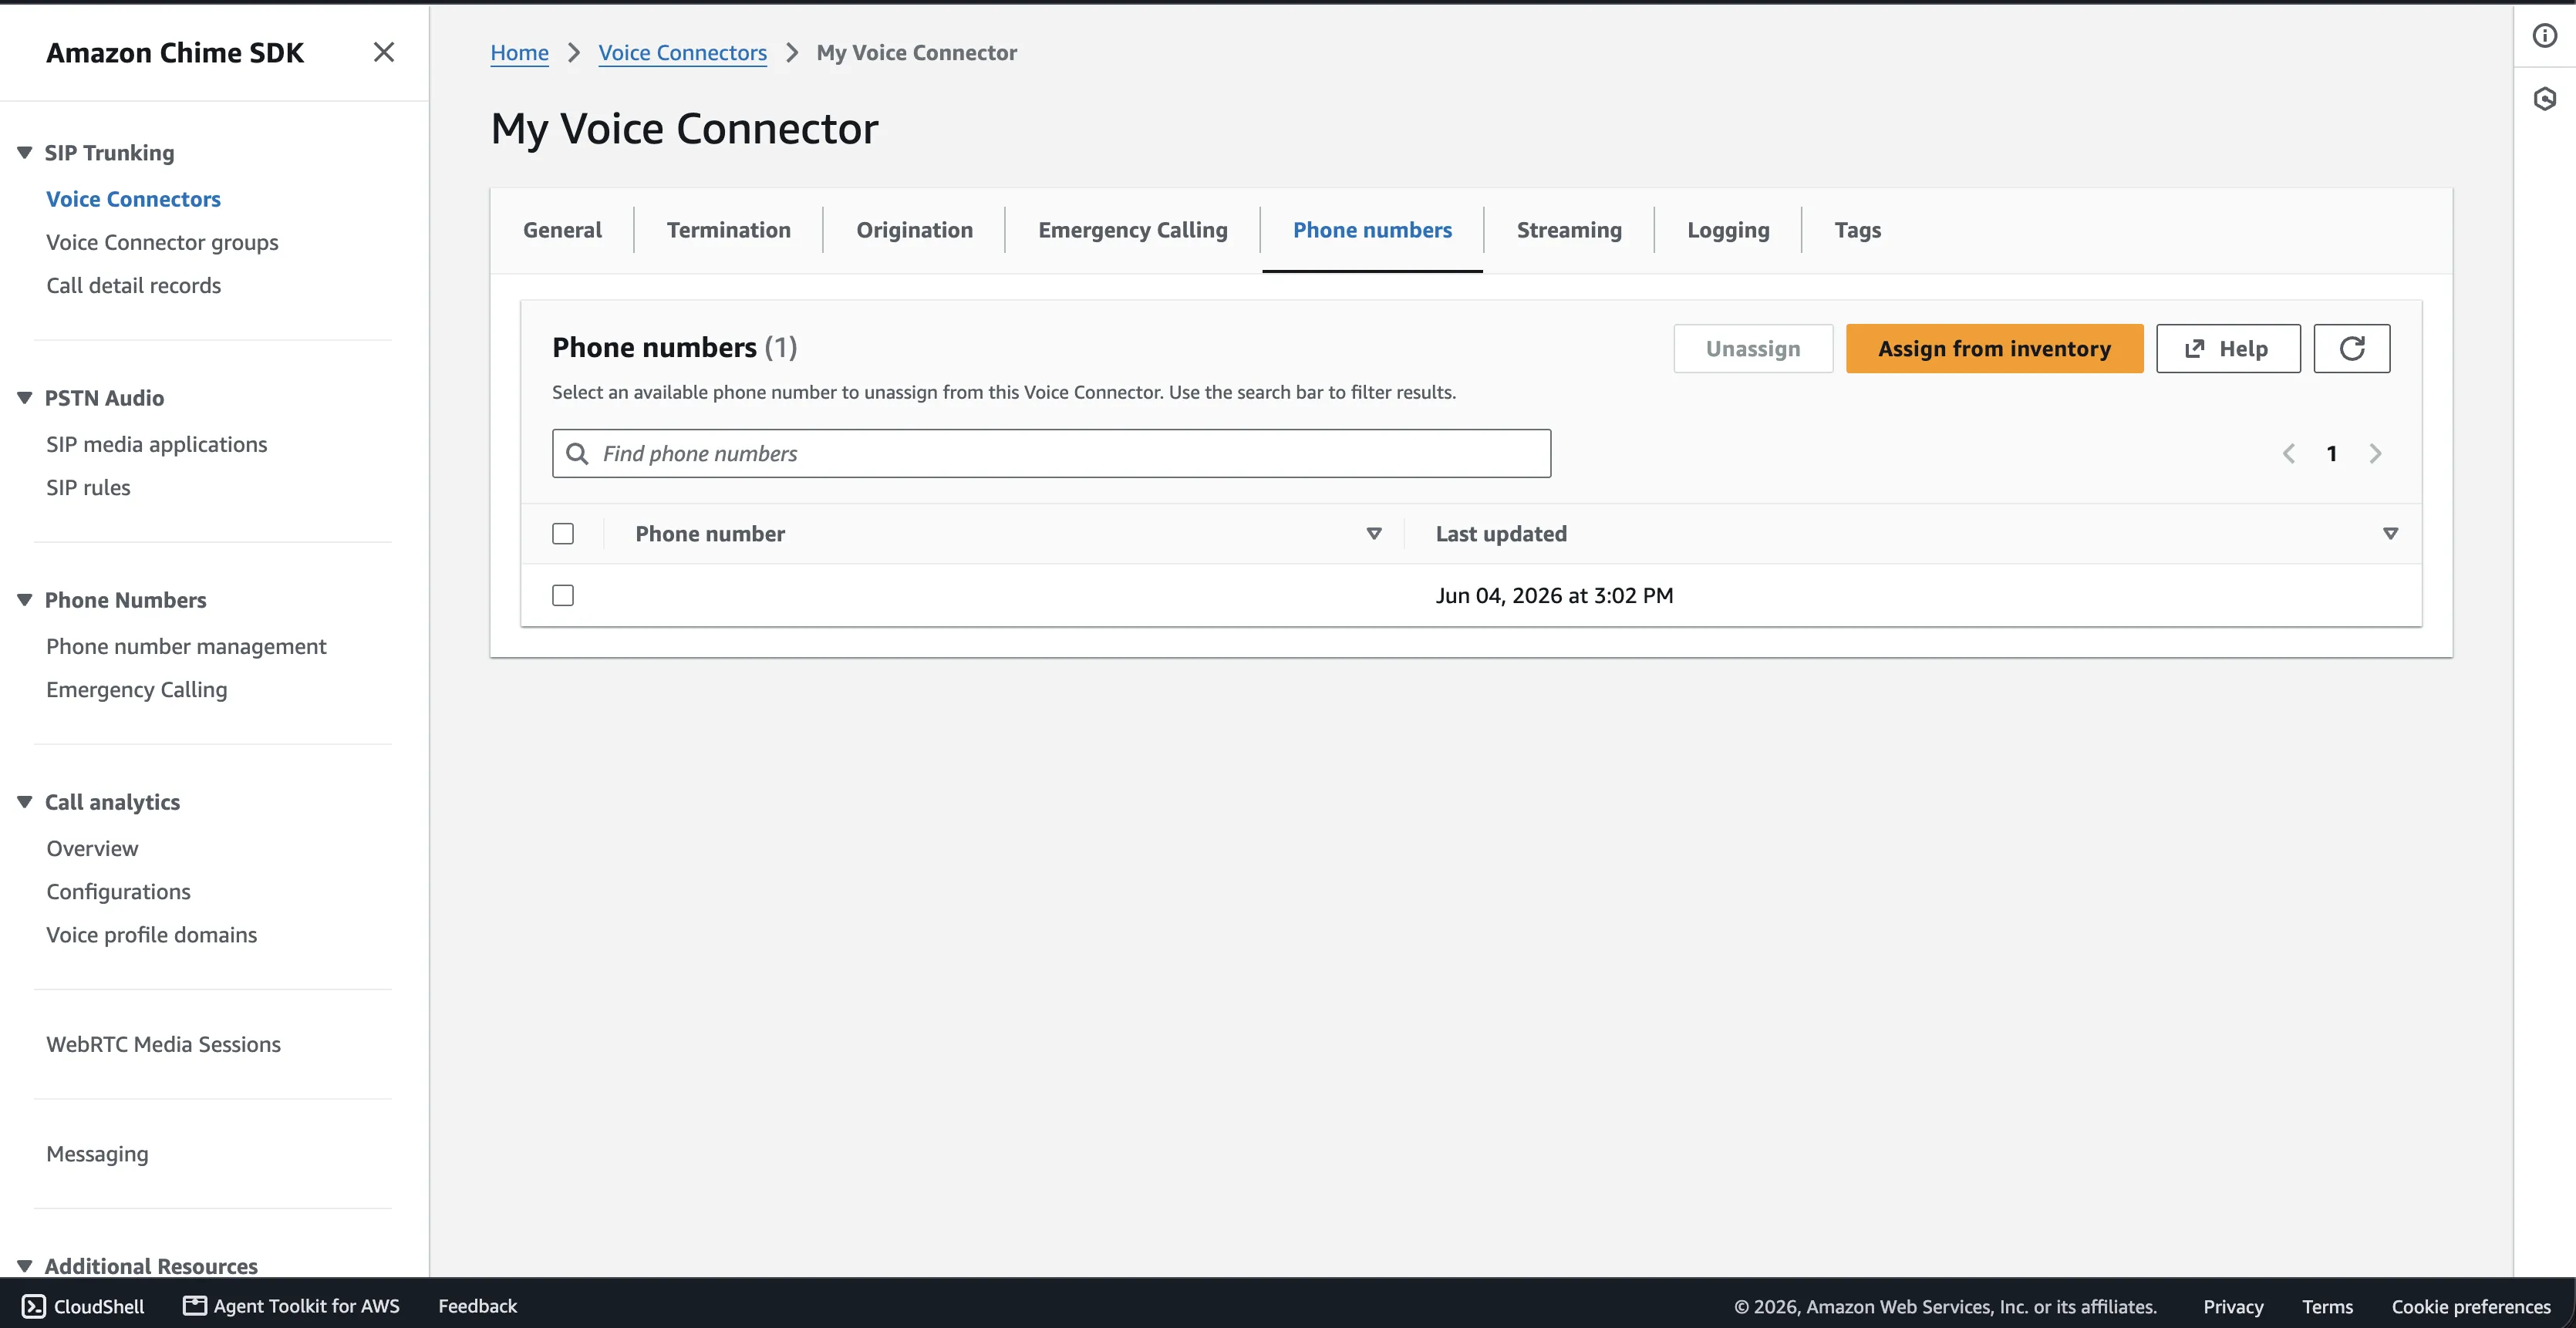Open Privacy link in footer
The width and height of the screenshot is (2576, 1328).
2233,1306
